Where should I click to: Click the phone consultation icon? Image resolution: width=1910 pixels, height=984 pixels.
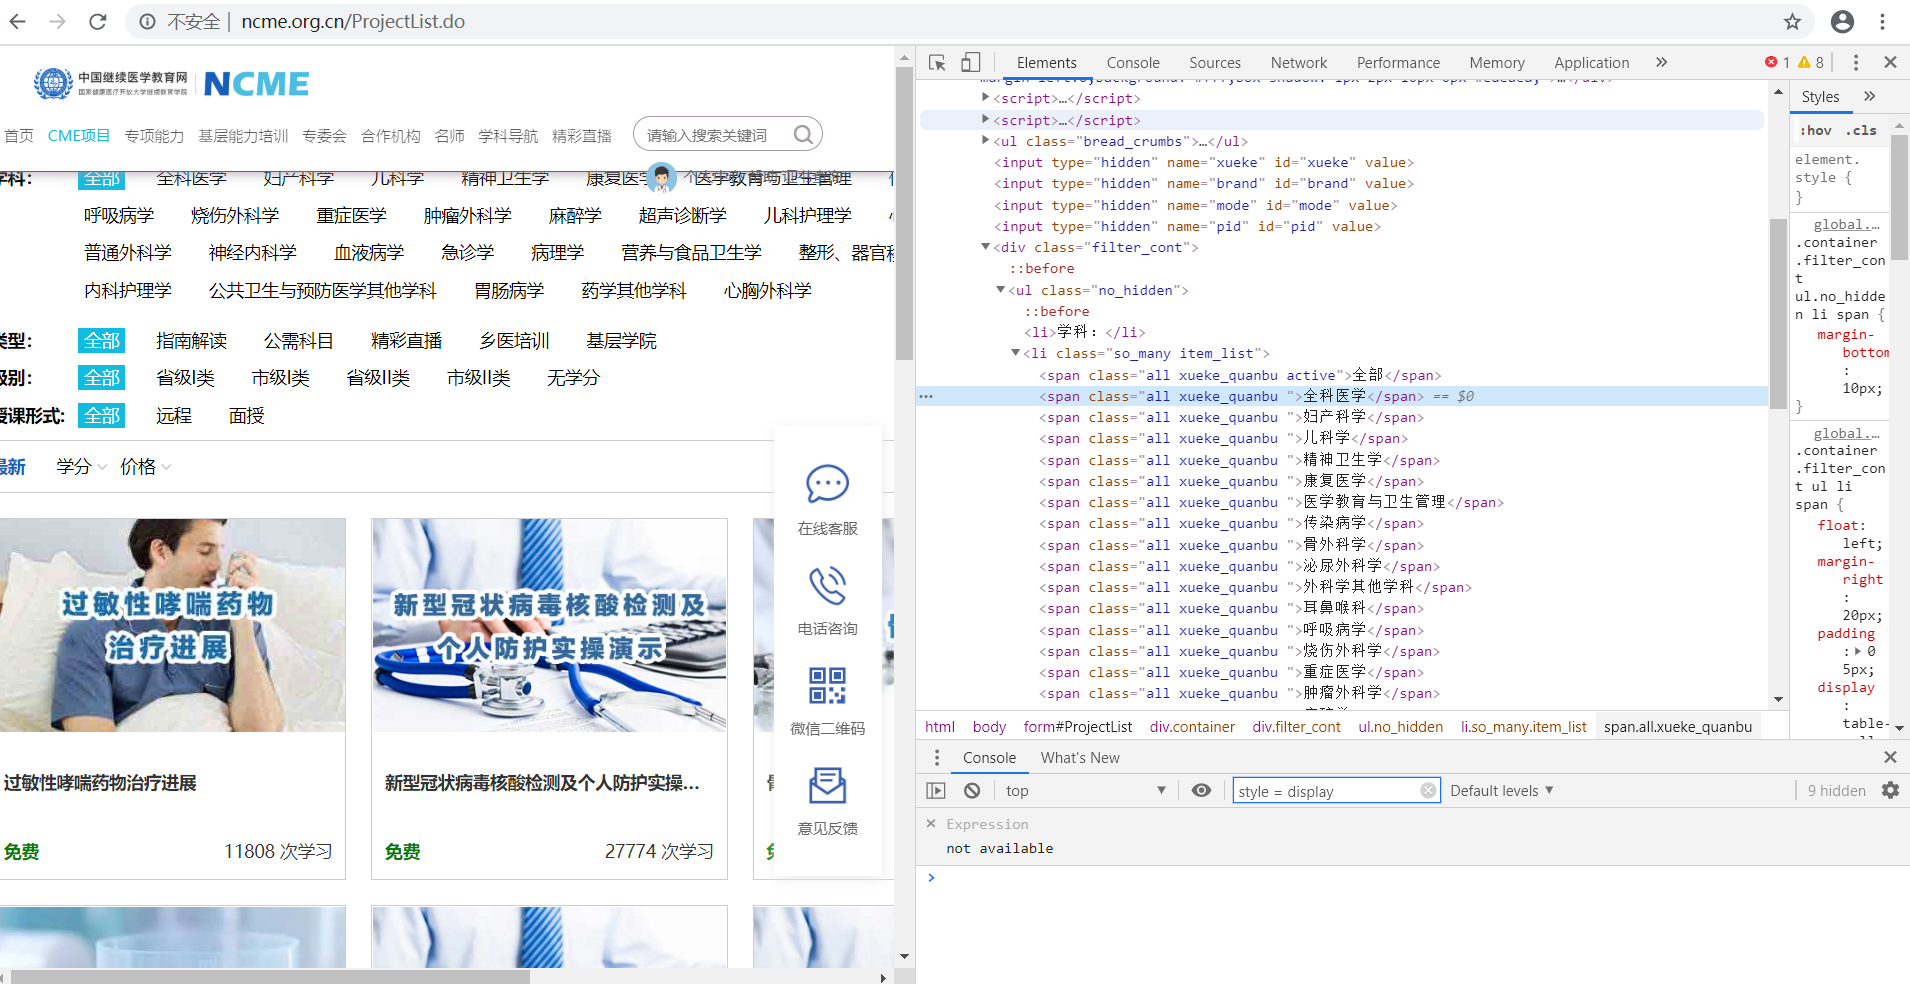[827, 585]
